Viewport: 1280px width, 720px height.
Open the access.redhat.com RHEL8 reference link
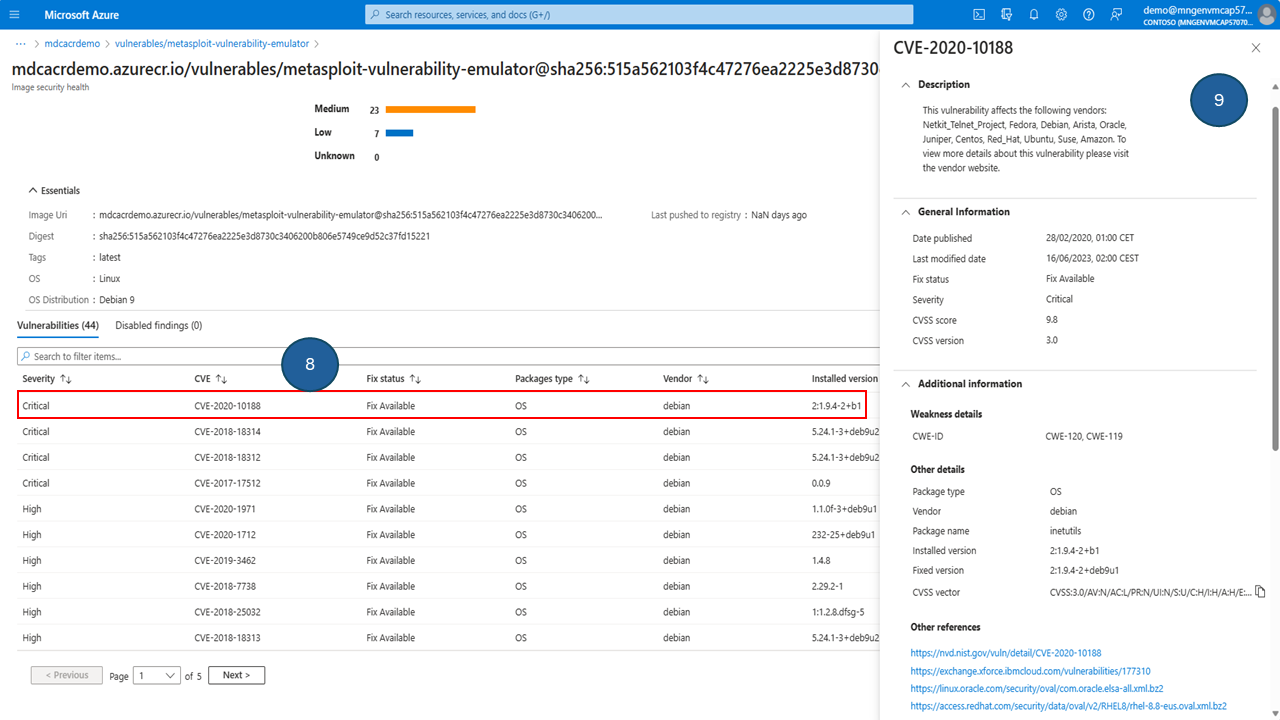(1068, 707)
